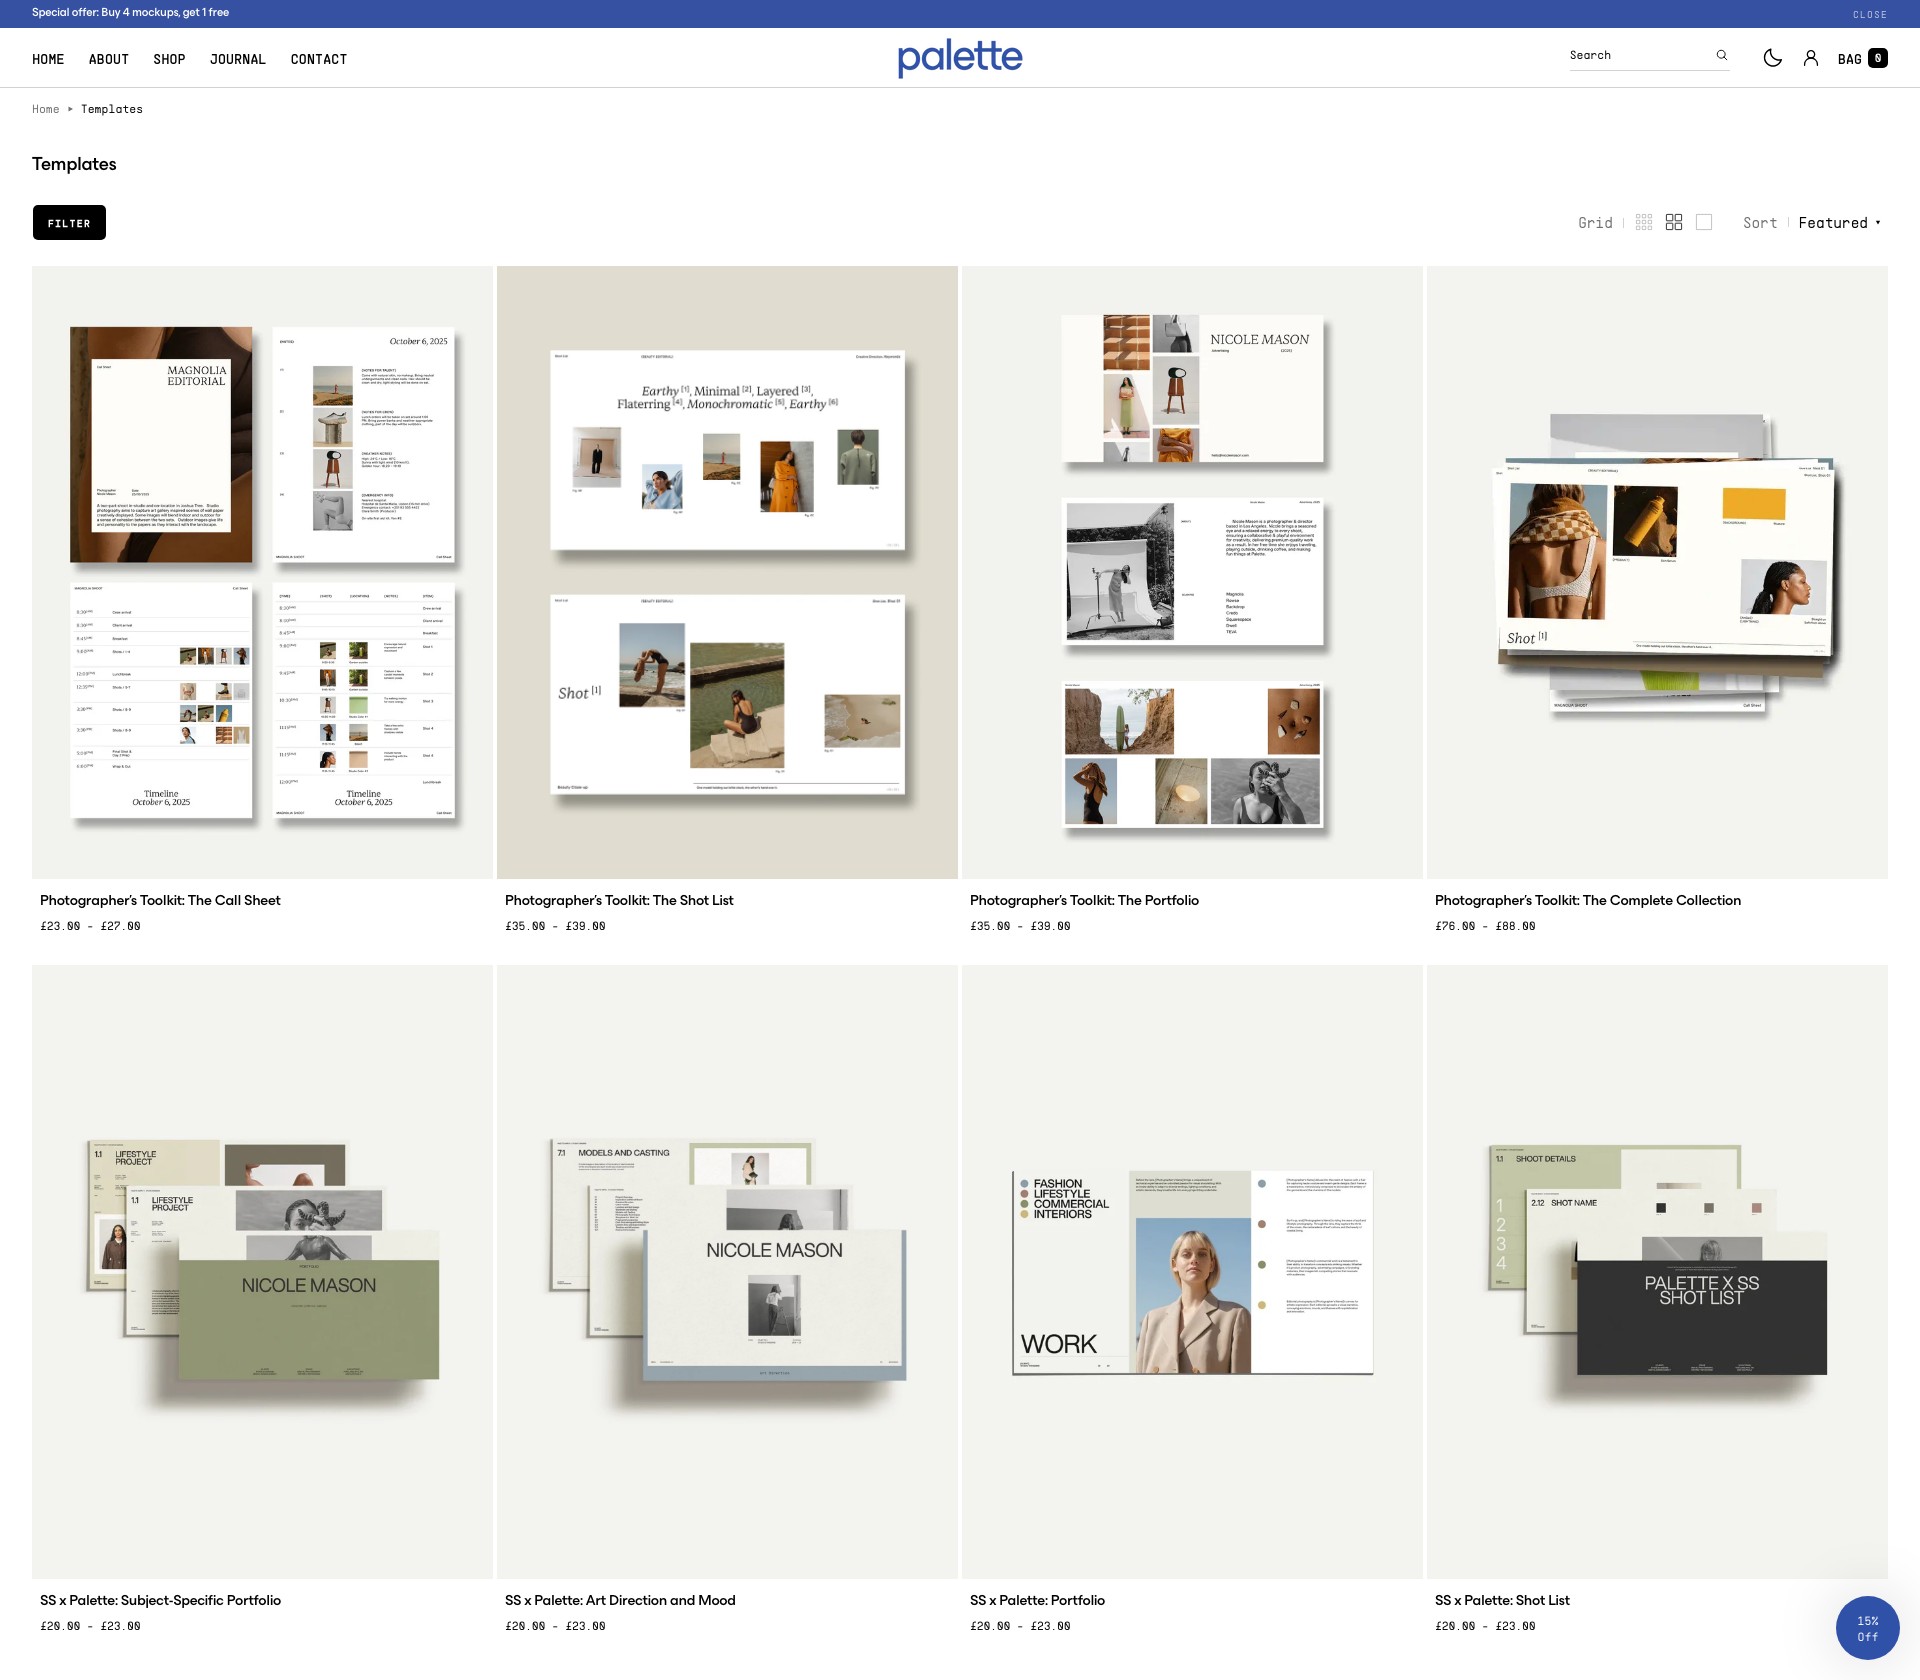Screen dimensions: 1920x1680
Task: Open Subject-Specific Portfolio product thumbnail
Action: 262,1272
